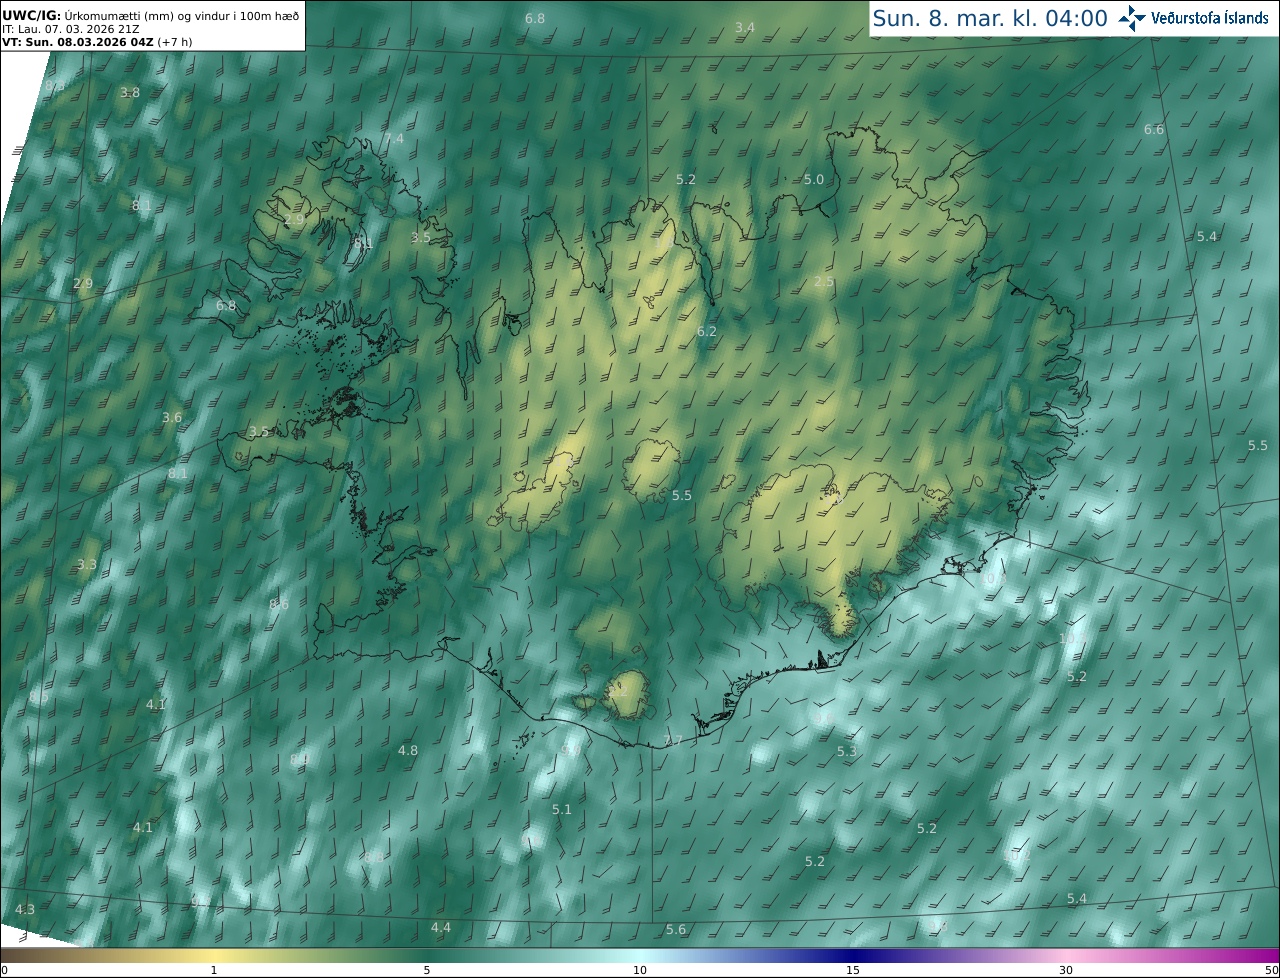Click the map value '3.6'
Image resolution: width=1280 pixels, height=978 pixels.
(172, 417)
